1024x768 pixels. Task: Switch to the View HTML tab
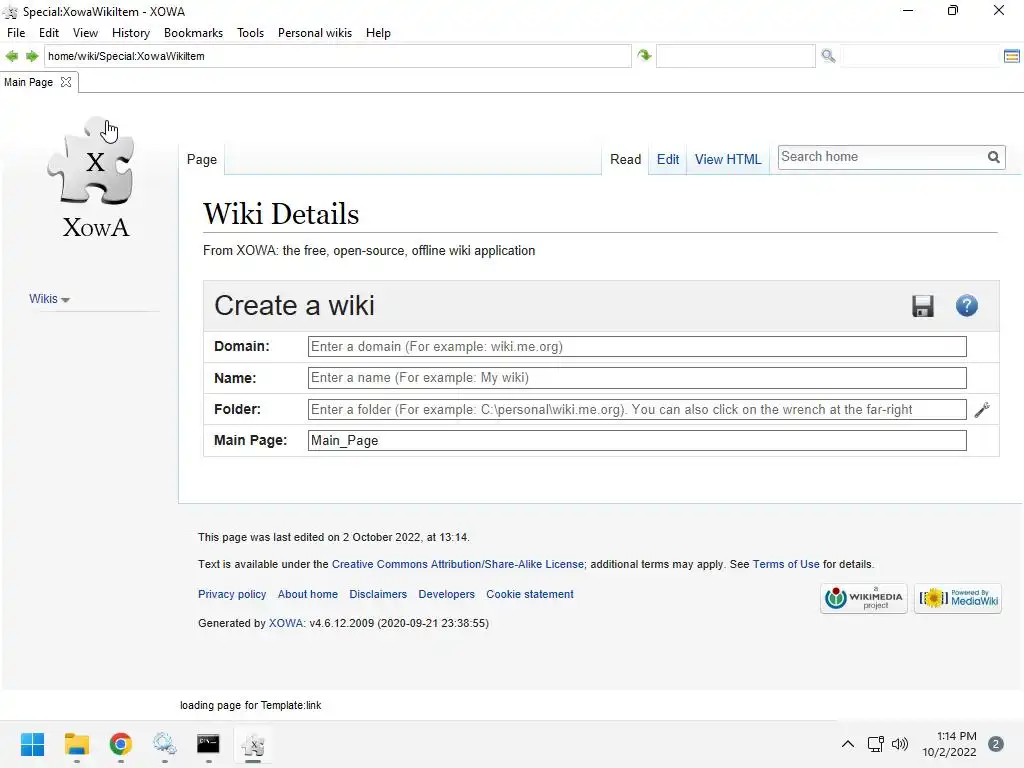pyautogui.click(x=728, y=159)
